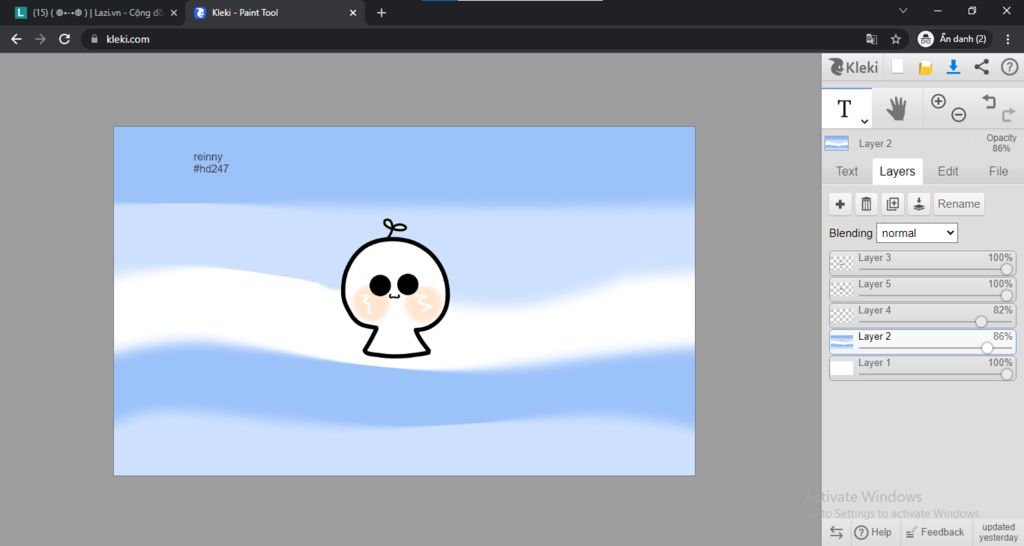Image resolution: width=1024 pixels, height=546 pixels.
Task: Add a new layer with plus button
Action: [x=840, y=204]
